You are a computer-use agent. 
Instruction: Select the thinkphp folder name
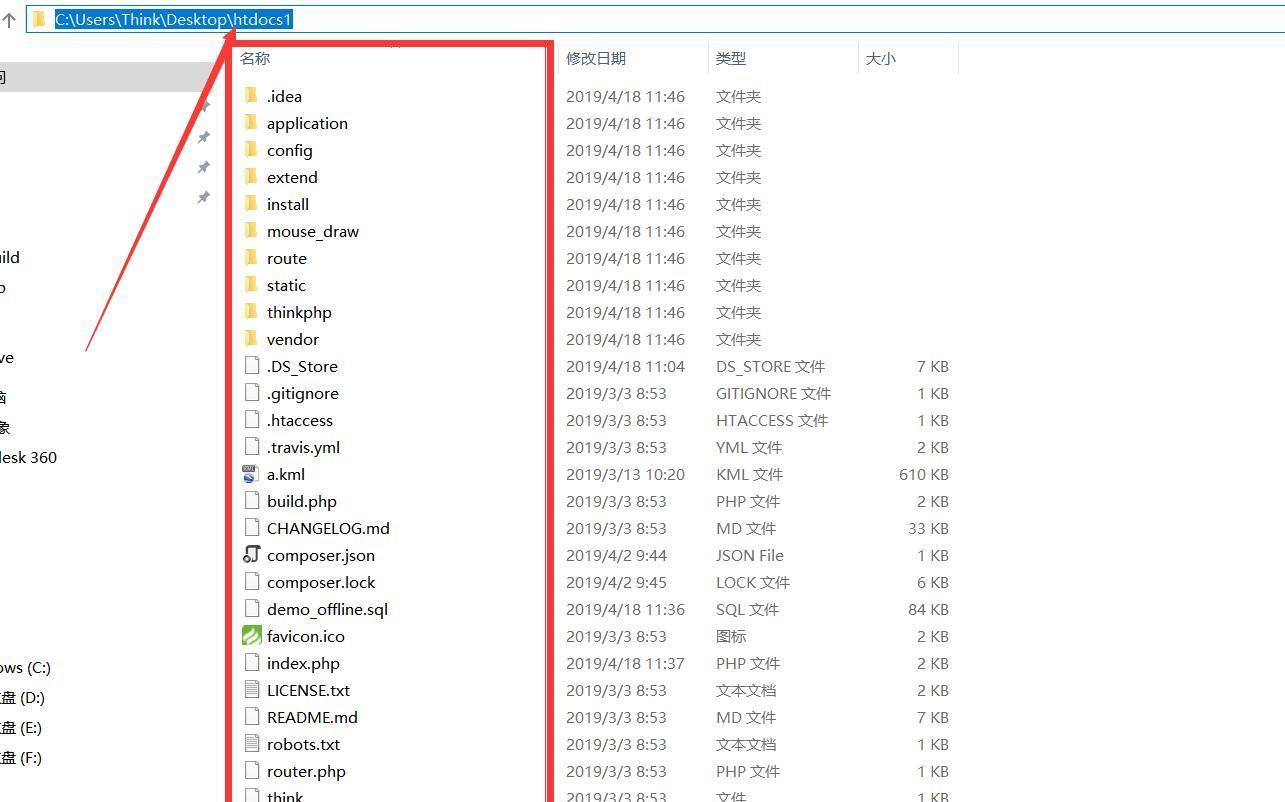(299, 312)
